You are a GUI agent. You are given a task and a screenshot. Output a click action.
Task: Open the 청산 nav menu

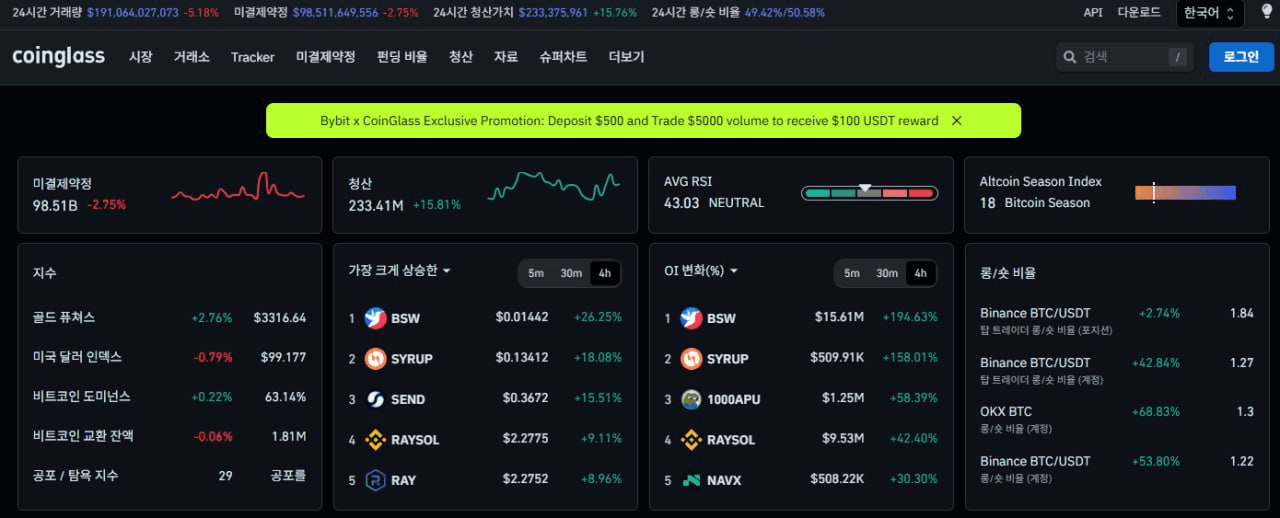(460, 57)
